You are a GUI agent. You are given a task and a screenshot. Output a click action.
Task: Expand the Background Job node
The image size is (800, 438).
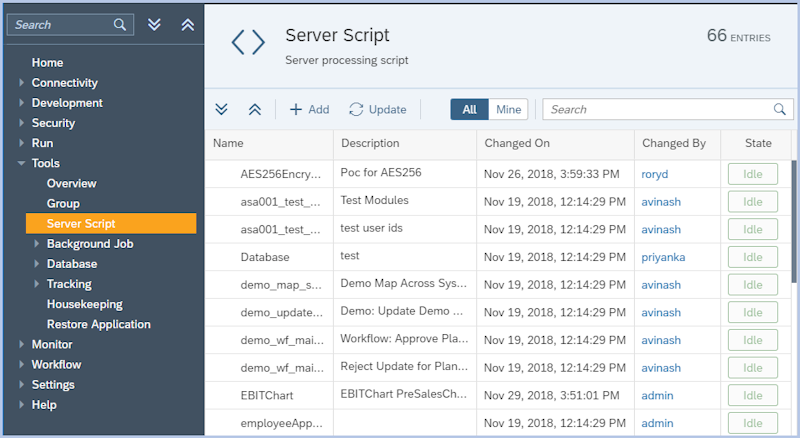point(37,244)
